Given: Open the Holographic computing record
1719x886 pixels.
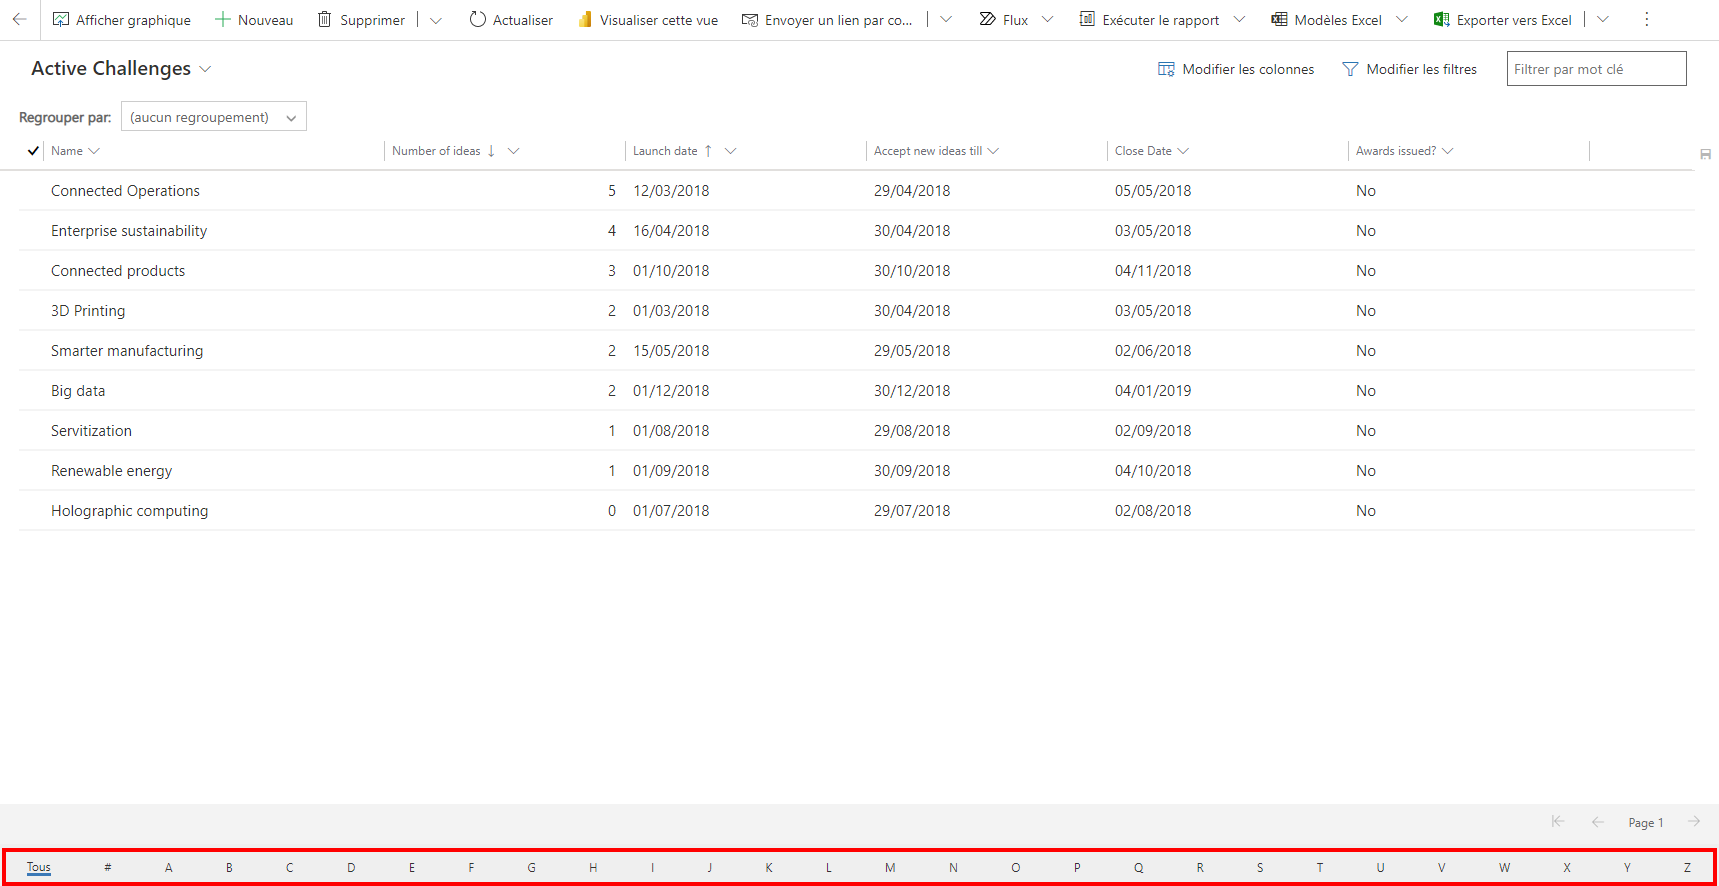Looking at the screenshot, I should [x=130, y=511].
